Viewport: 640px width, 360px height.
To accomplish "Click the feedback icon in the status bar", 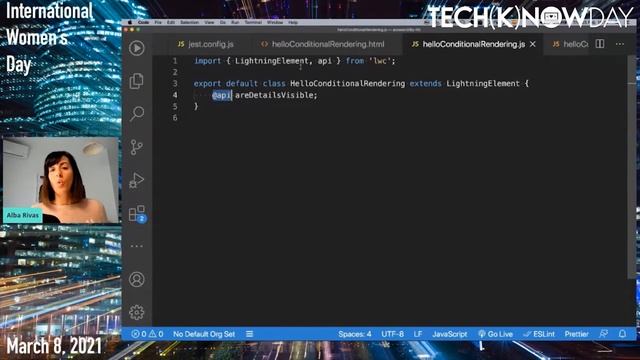I will 603,333.
